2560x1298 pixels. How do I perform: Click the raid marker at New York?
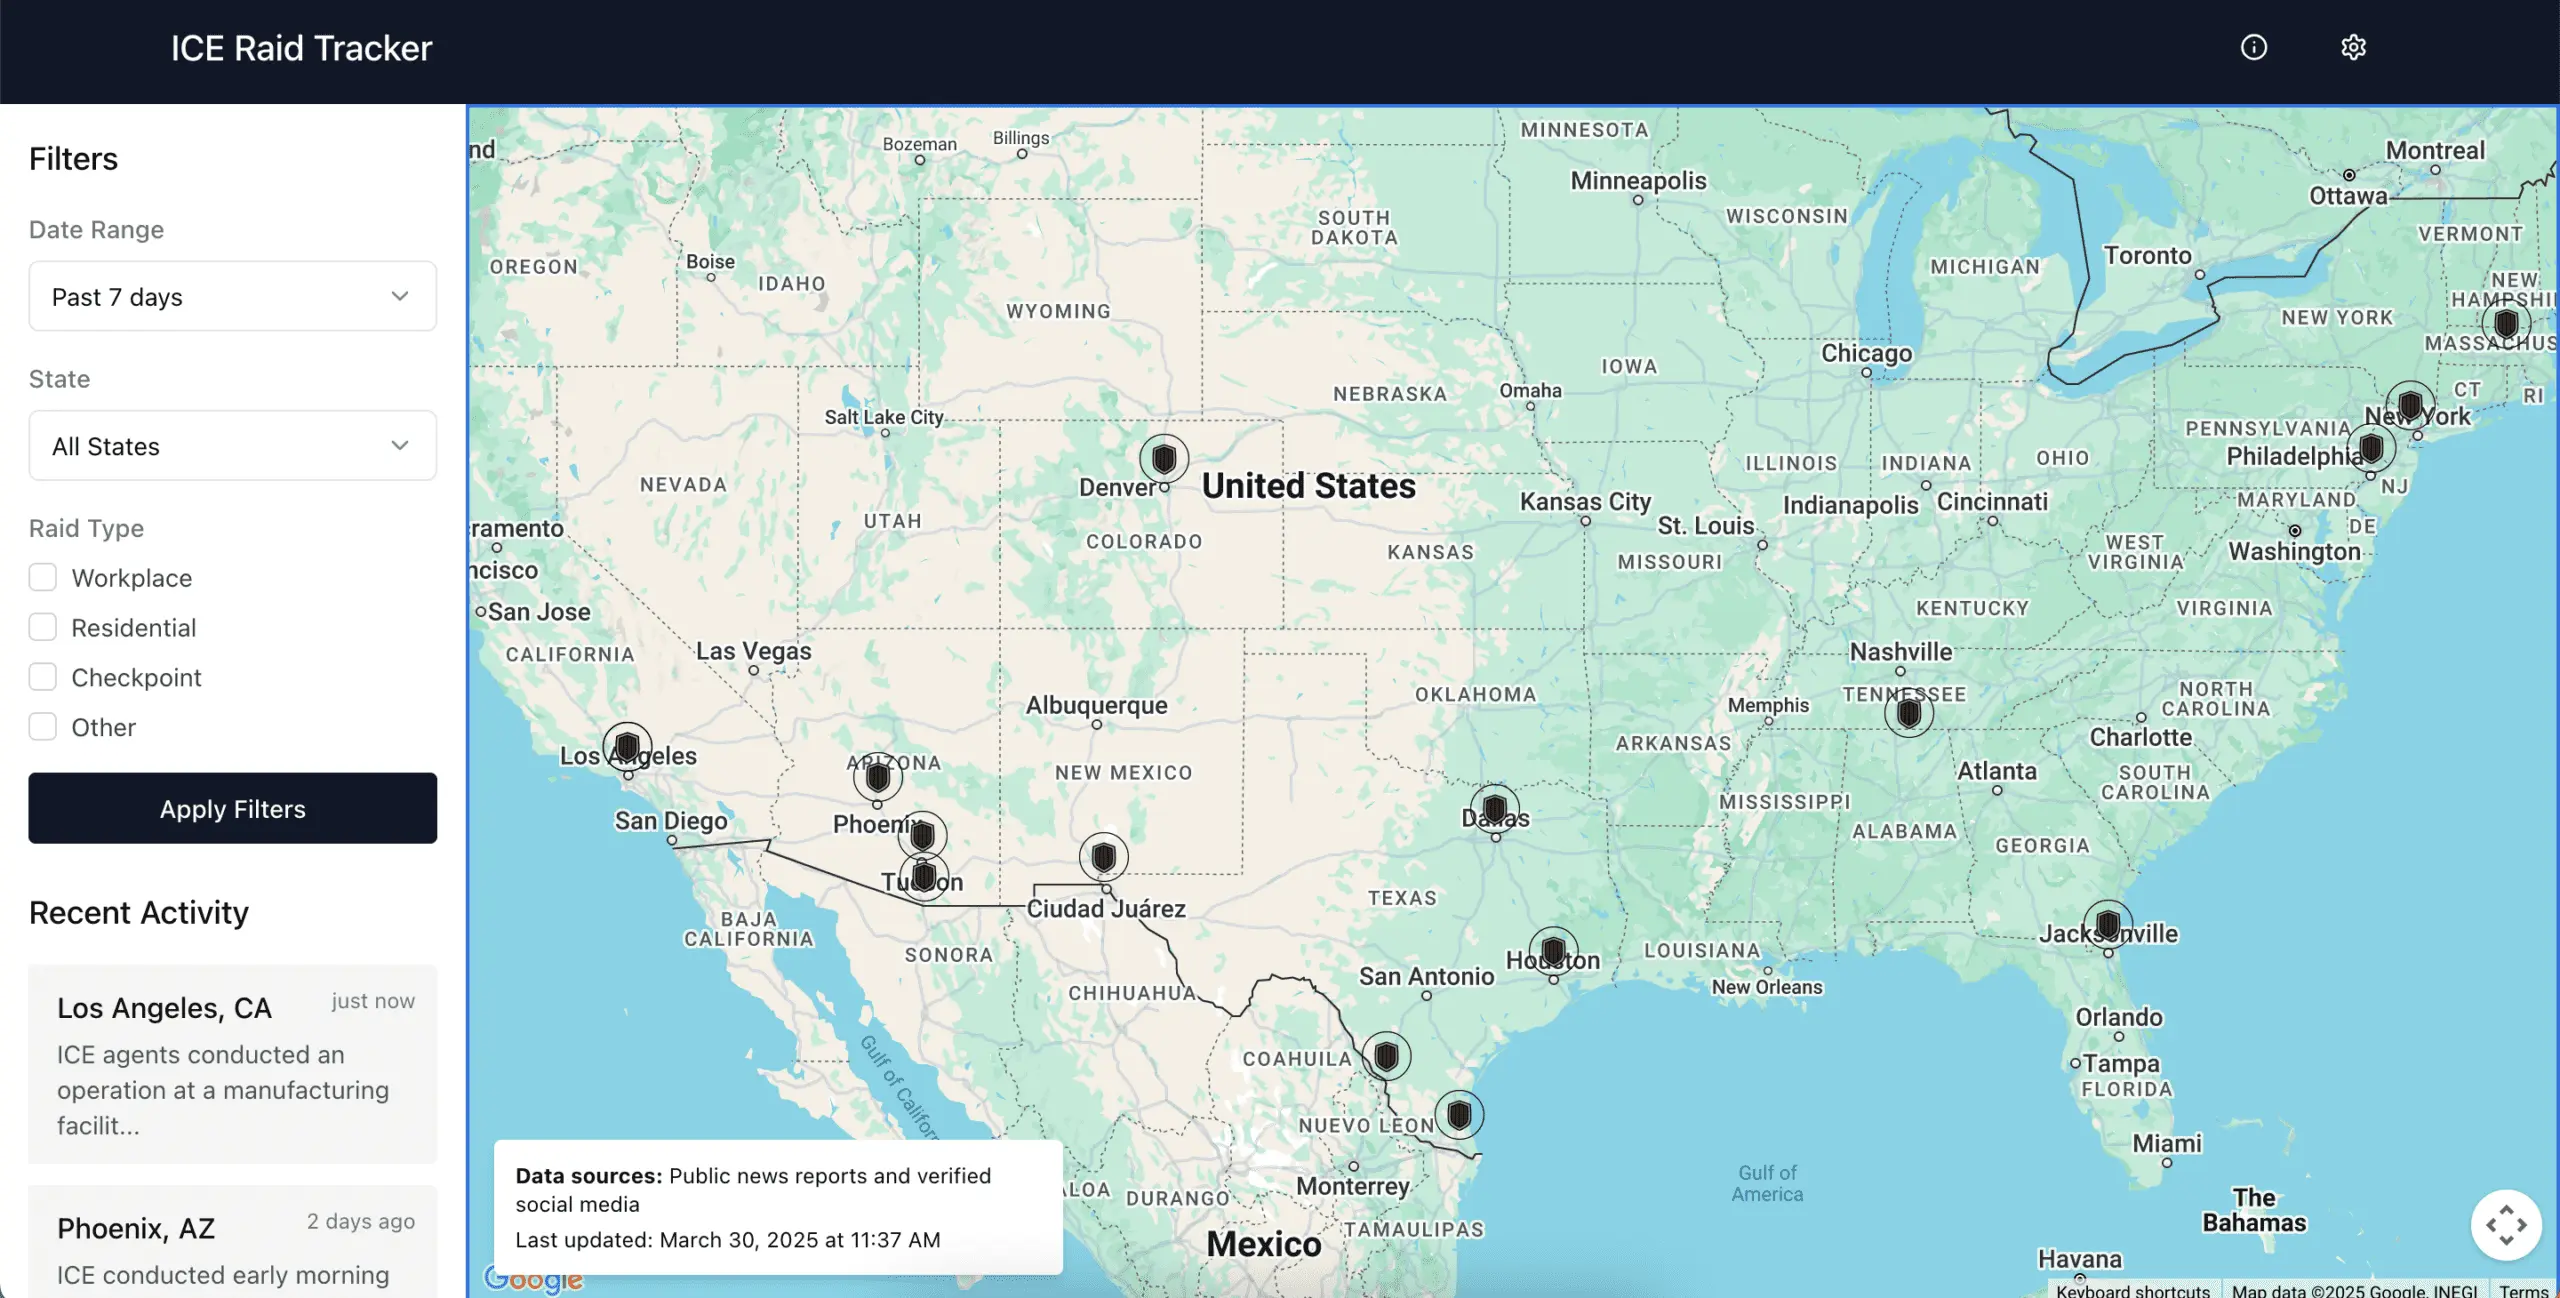2410,405
